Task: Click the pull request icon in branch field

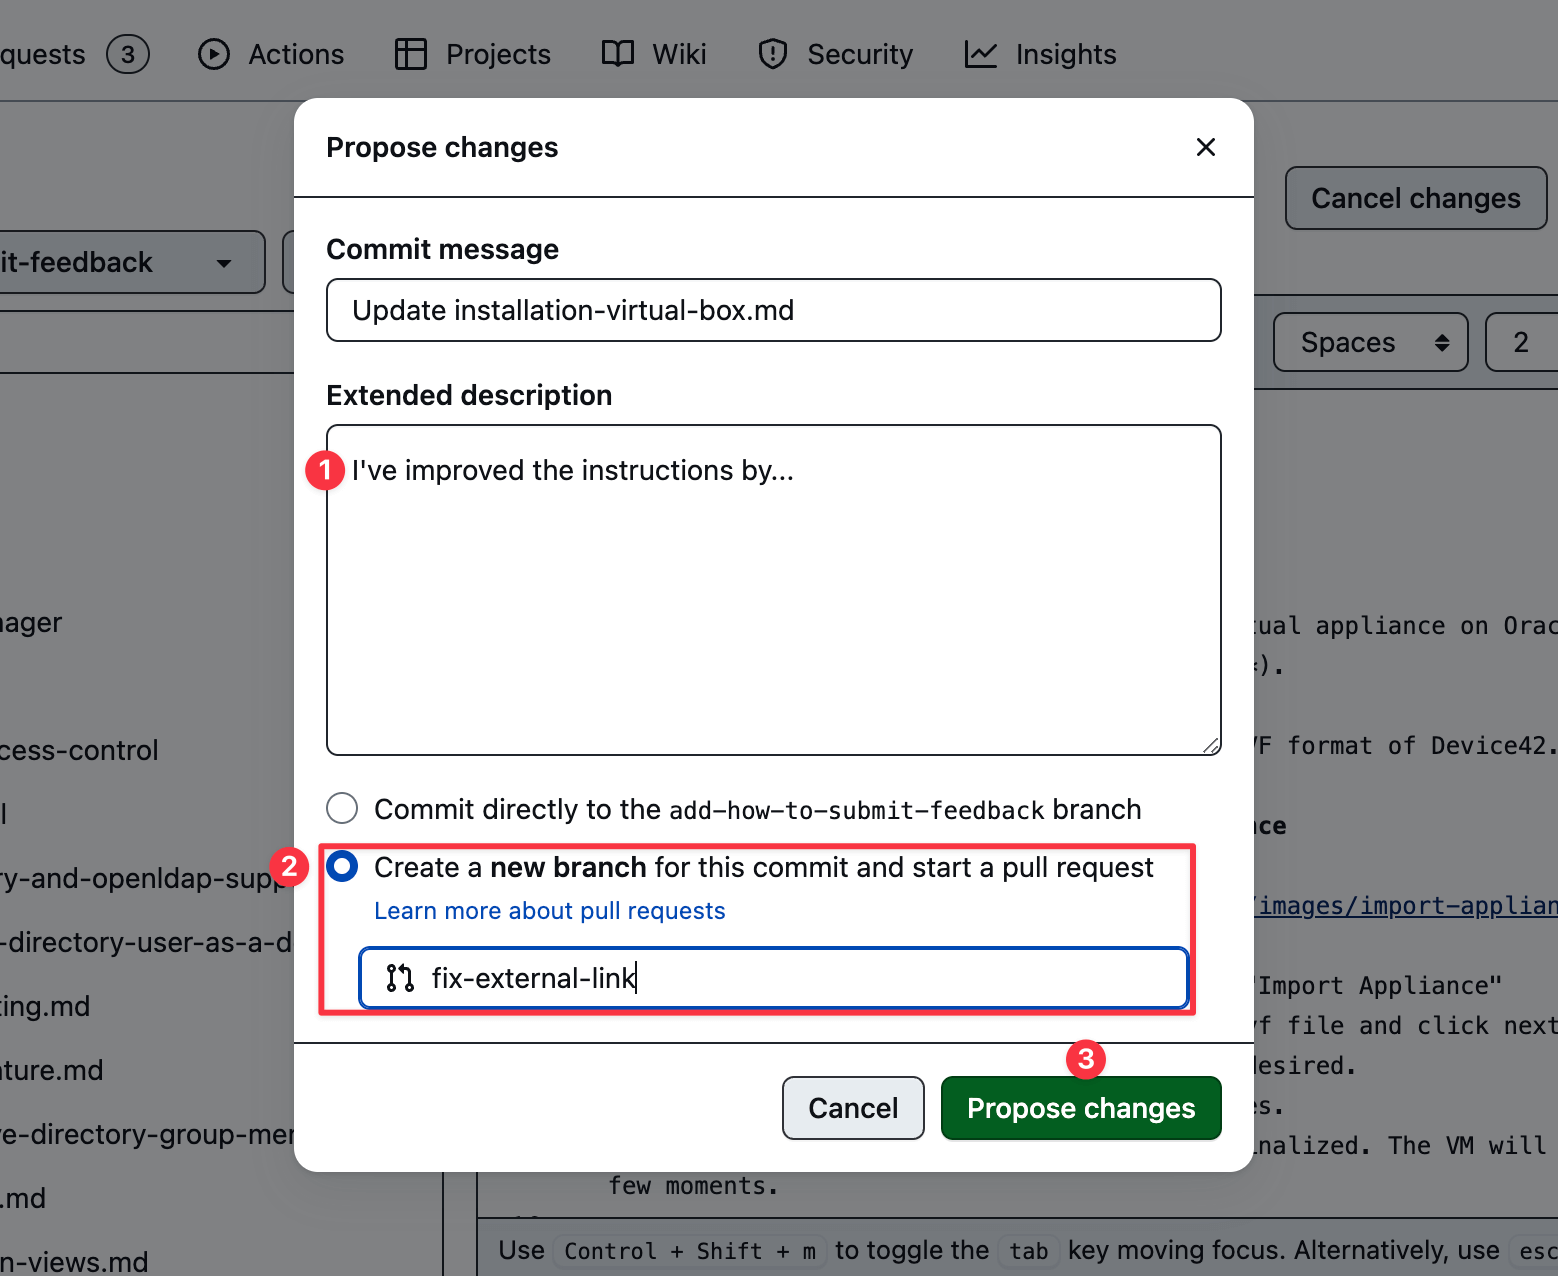Action: 400,978
